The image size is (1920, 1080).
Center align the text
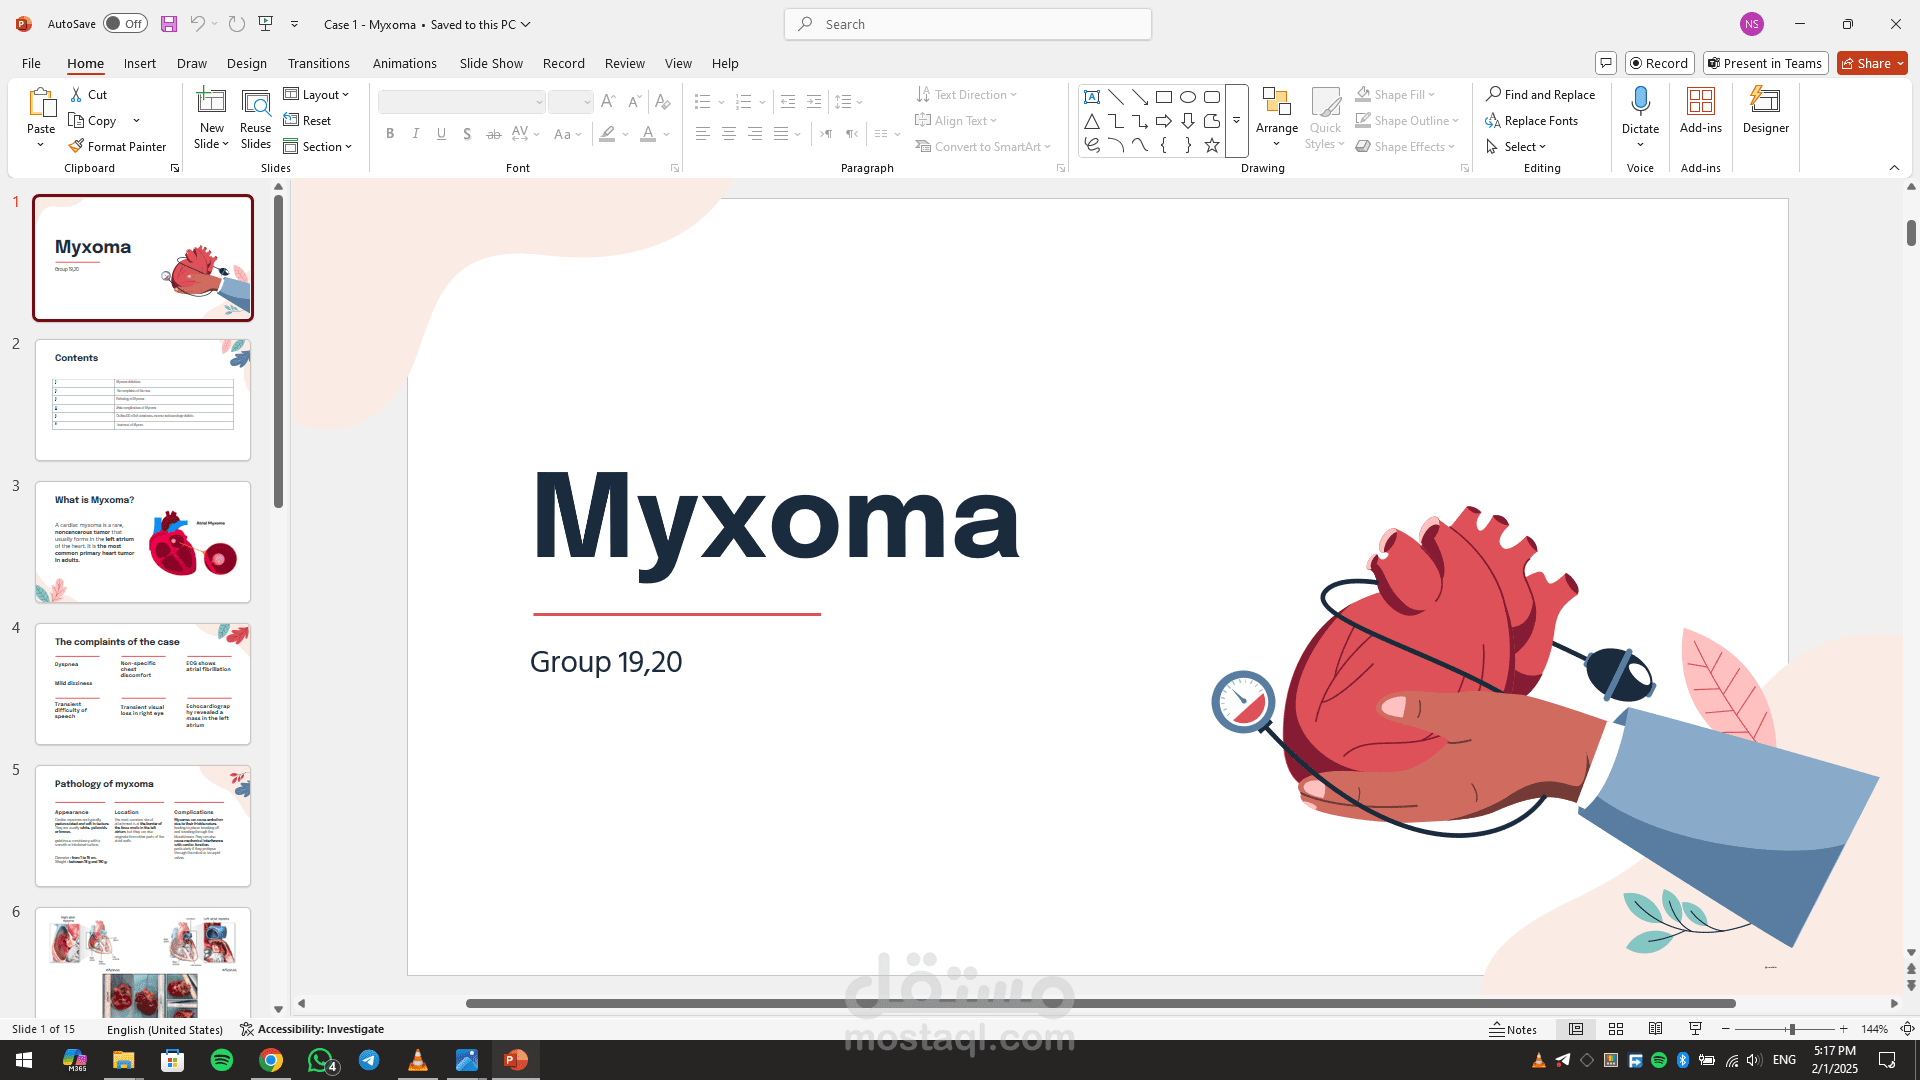click(x=729, y=134)
